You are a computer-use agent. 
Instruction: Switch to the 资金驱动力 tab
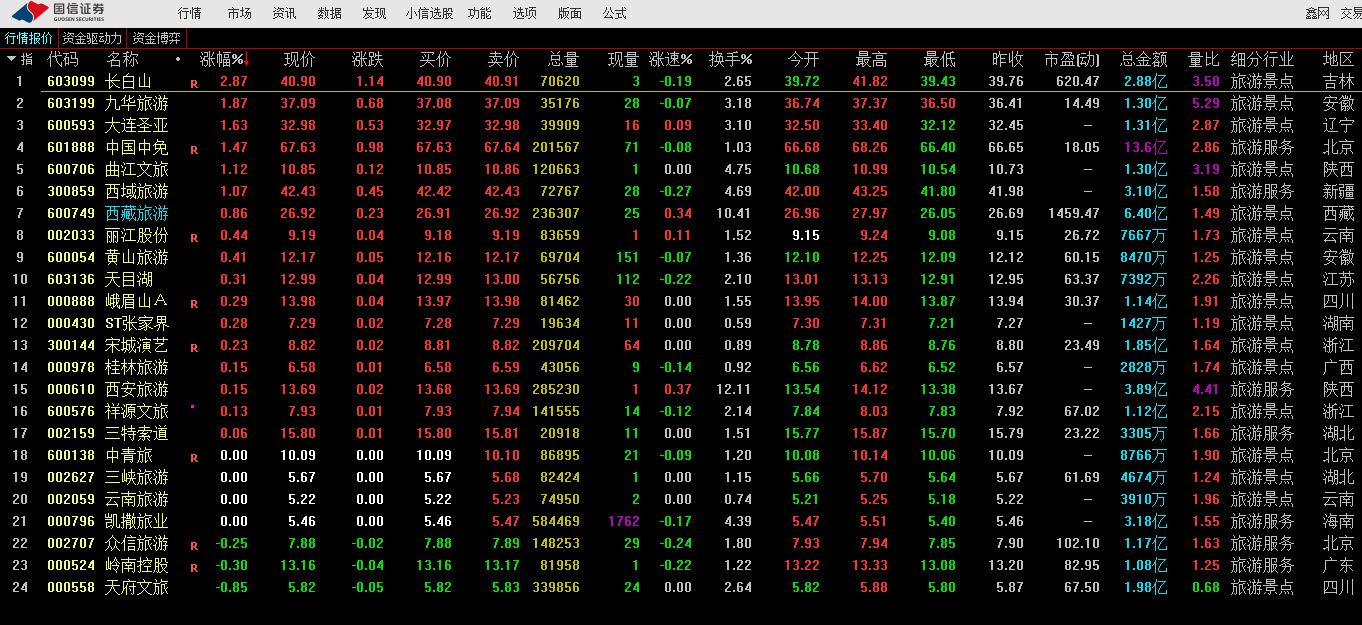click(x=92, y=38)
